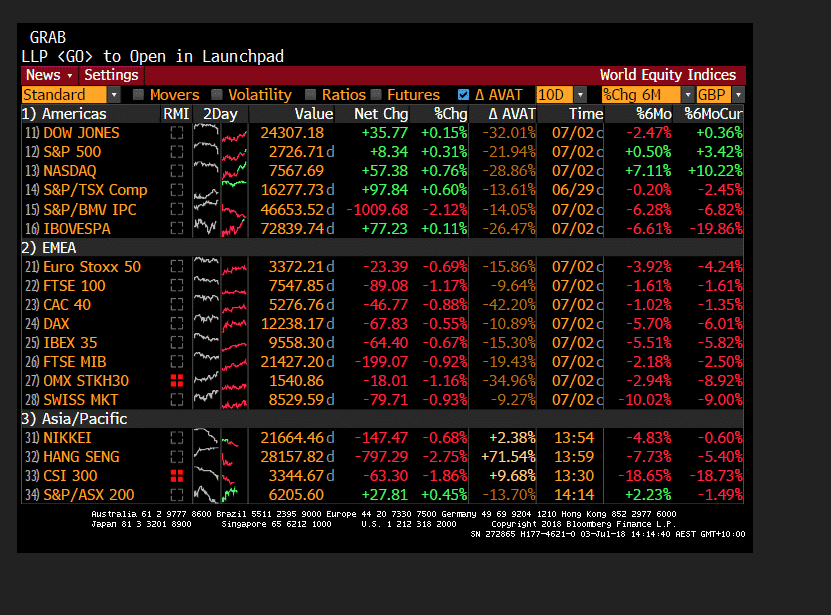
Task: Open the 2Day sparkline chart for NASDAQ
Action: click(219, 171)
